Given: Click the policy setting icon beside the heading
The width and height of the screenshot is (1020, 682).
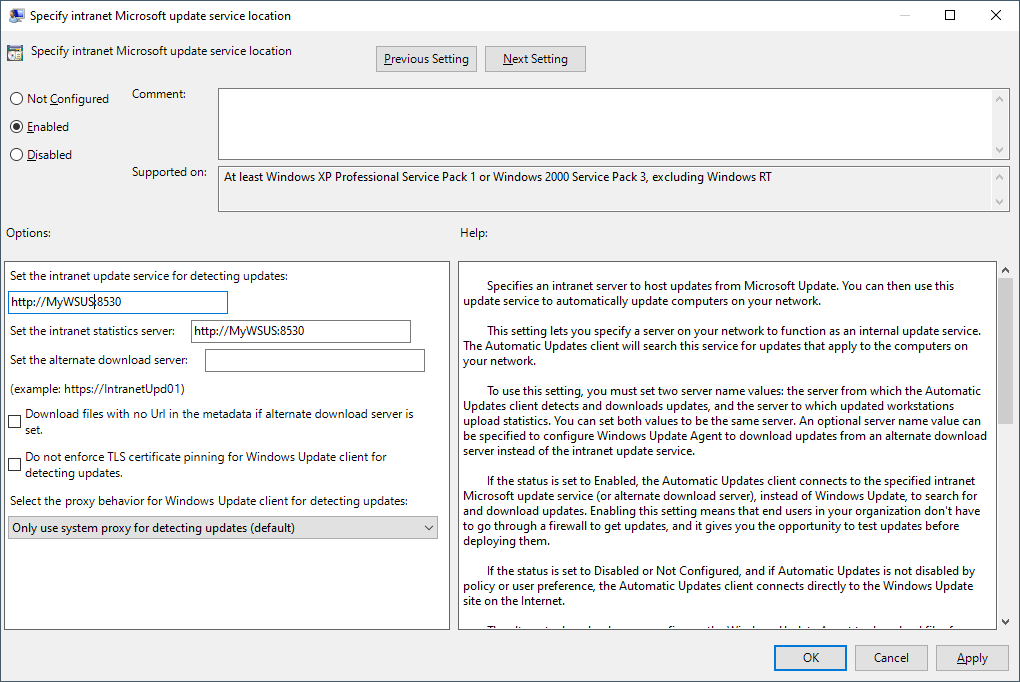Looking at the screenshot, I should 15,52.
